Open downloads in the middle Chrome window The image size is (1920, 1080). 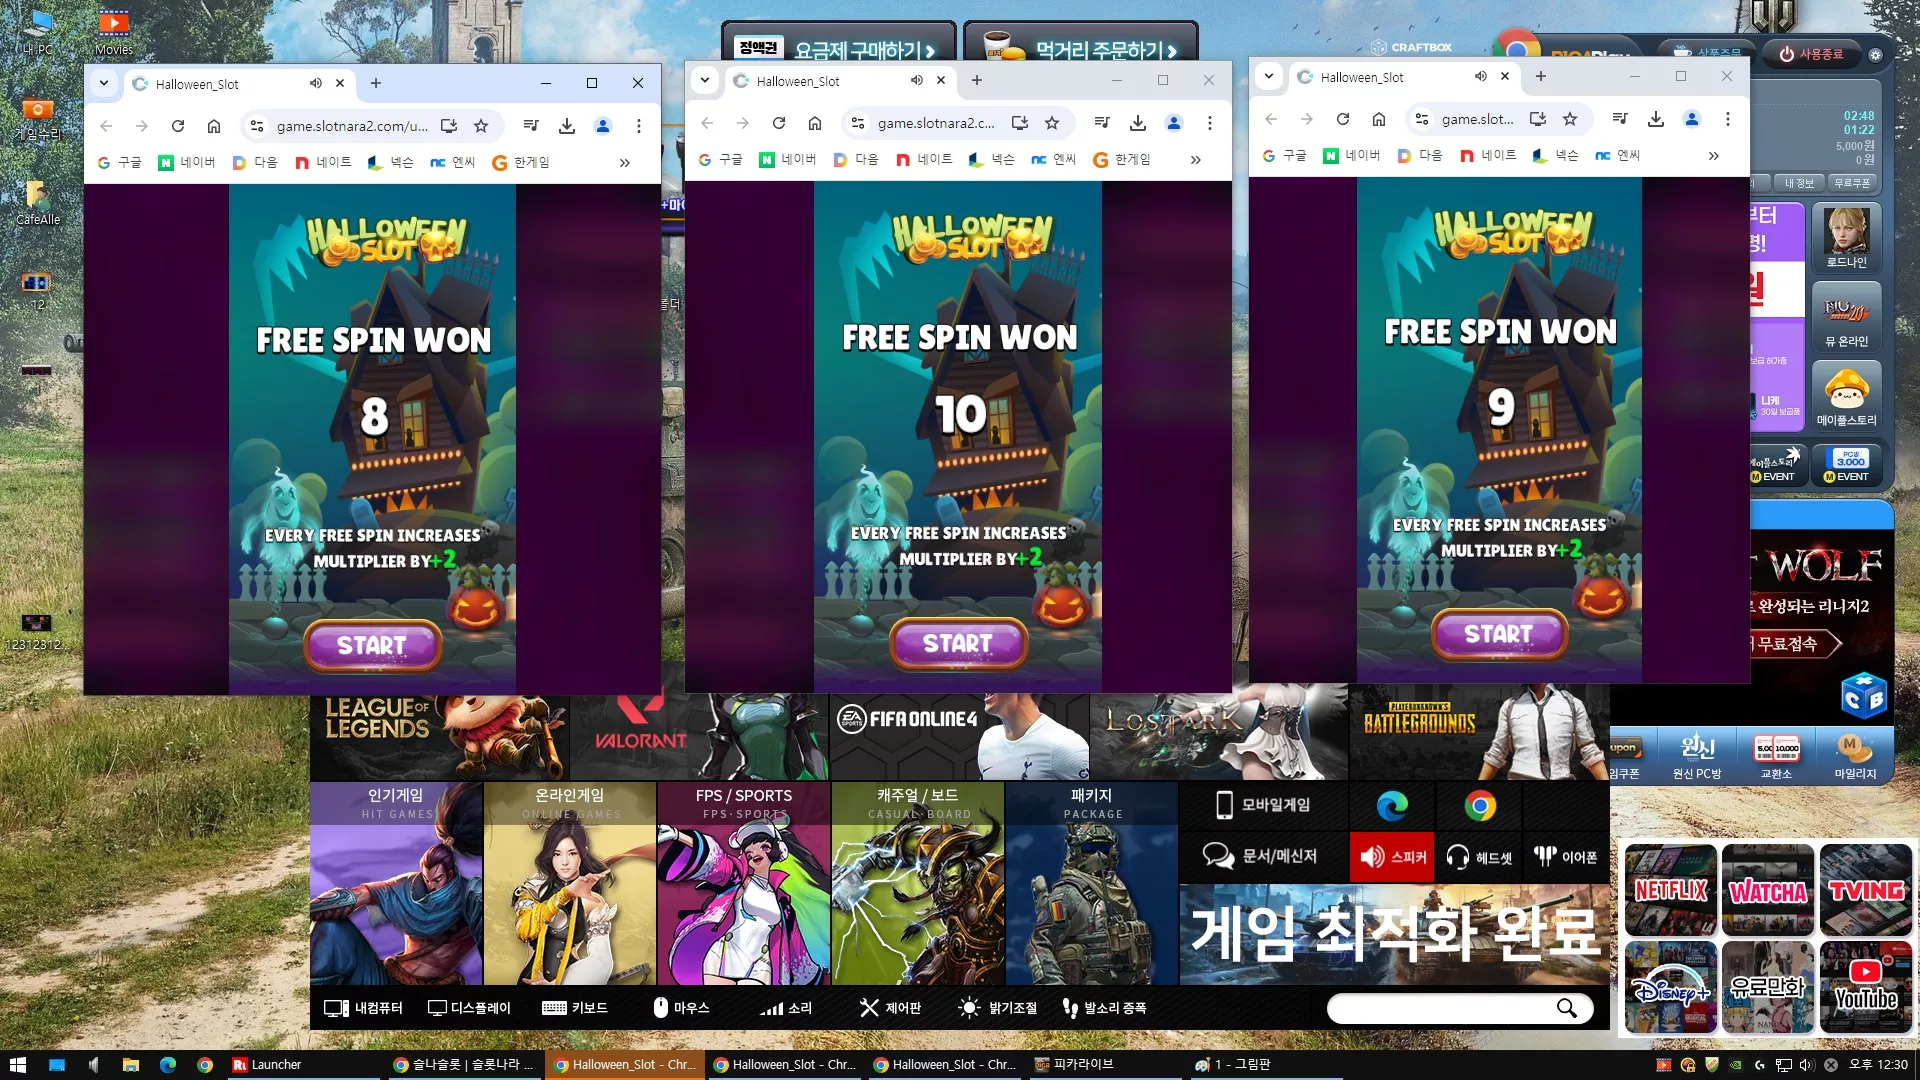tap(1138, 123)
